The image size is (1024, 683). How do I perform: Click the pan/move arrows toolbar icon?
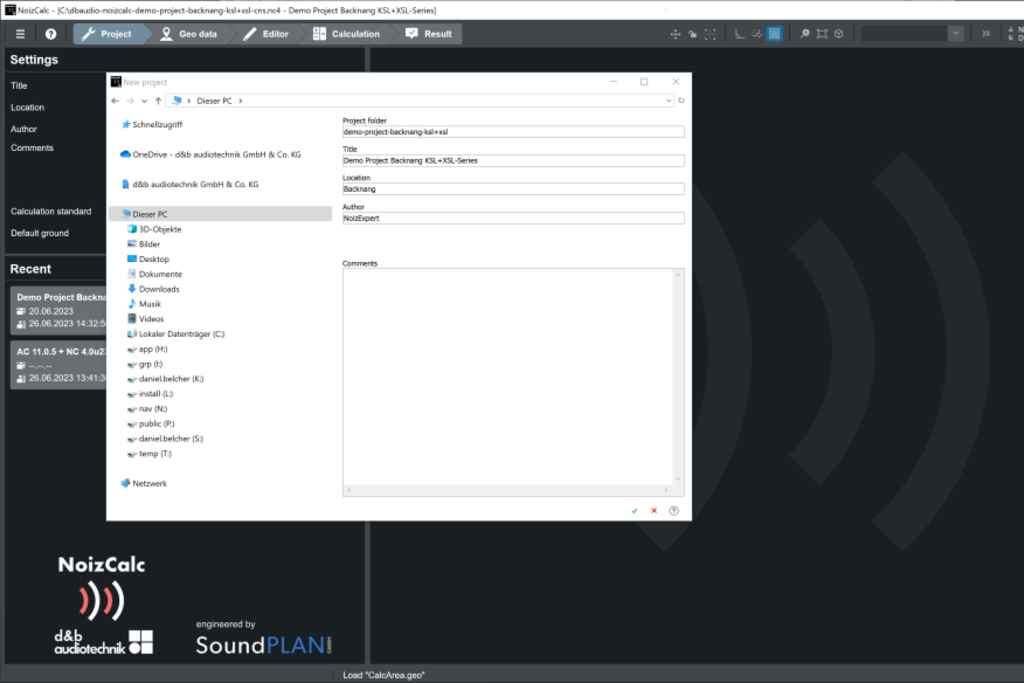(675, 34)
